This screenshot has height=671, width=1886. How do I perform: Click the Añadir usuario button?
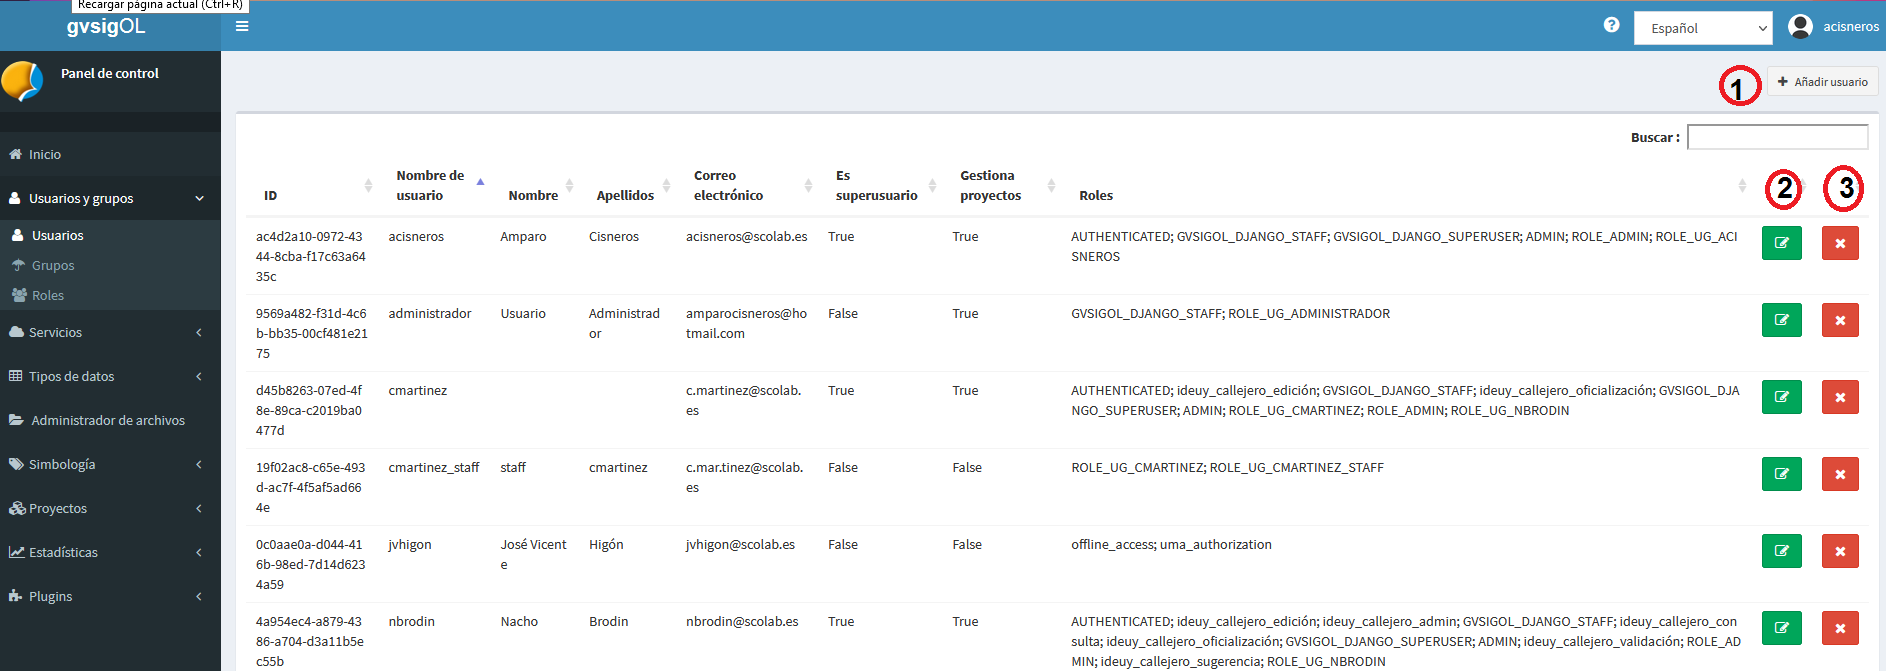[1822, 82]
